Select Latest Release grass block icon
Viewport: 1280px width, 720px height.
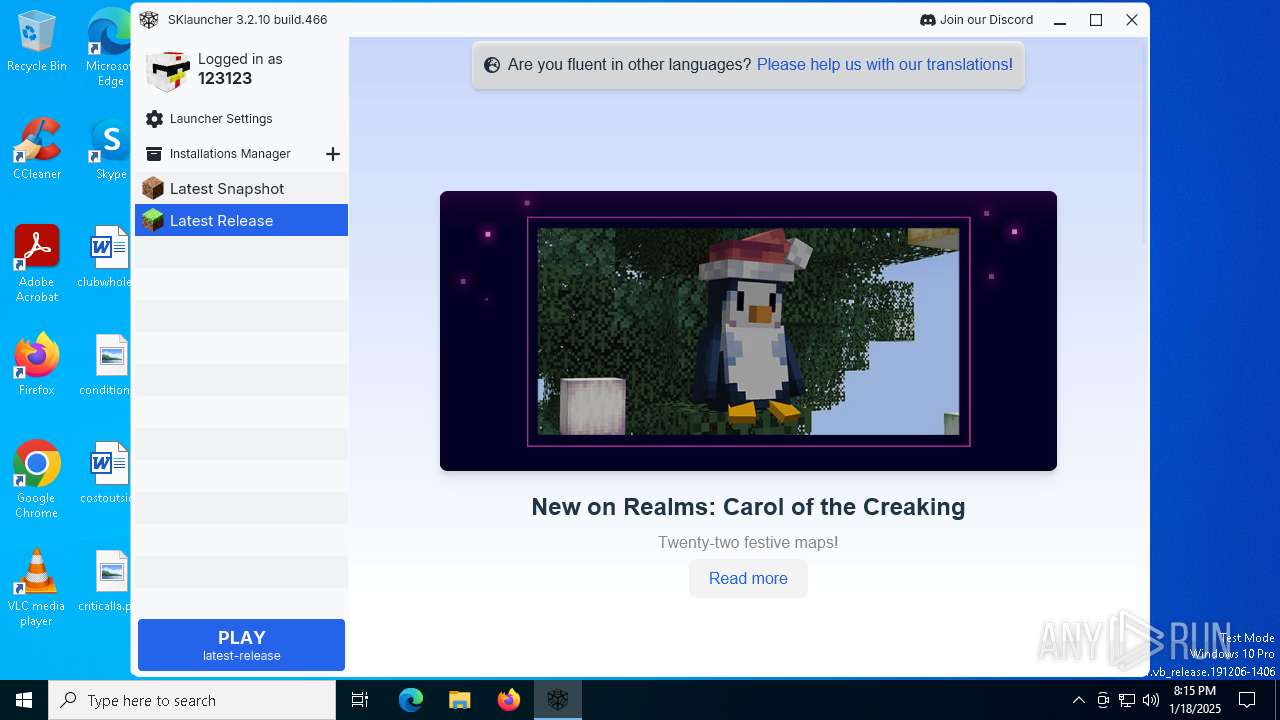153,220
